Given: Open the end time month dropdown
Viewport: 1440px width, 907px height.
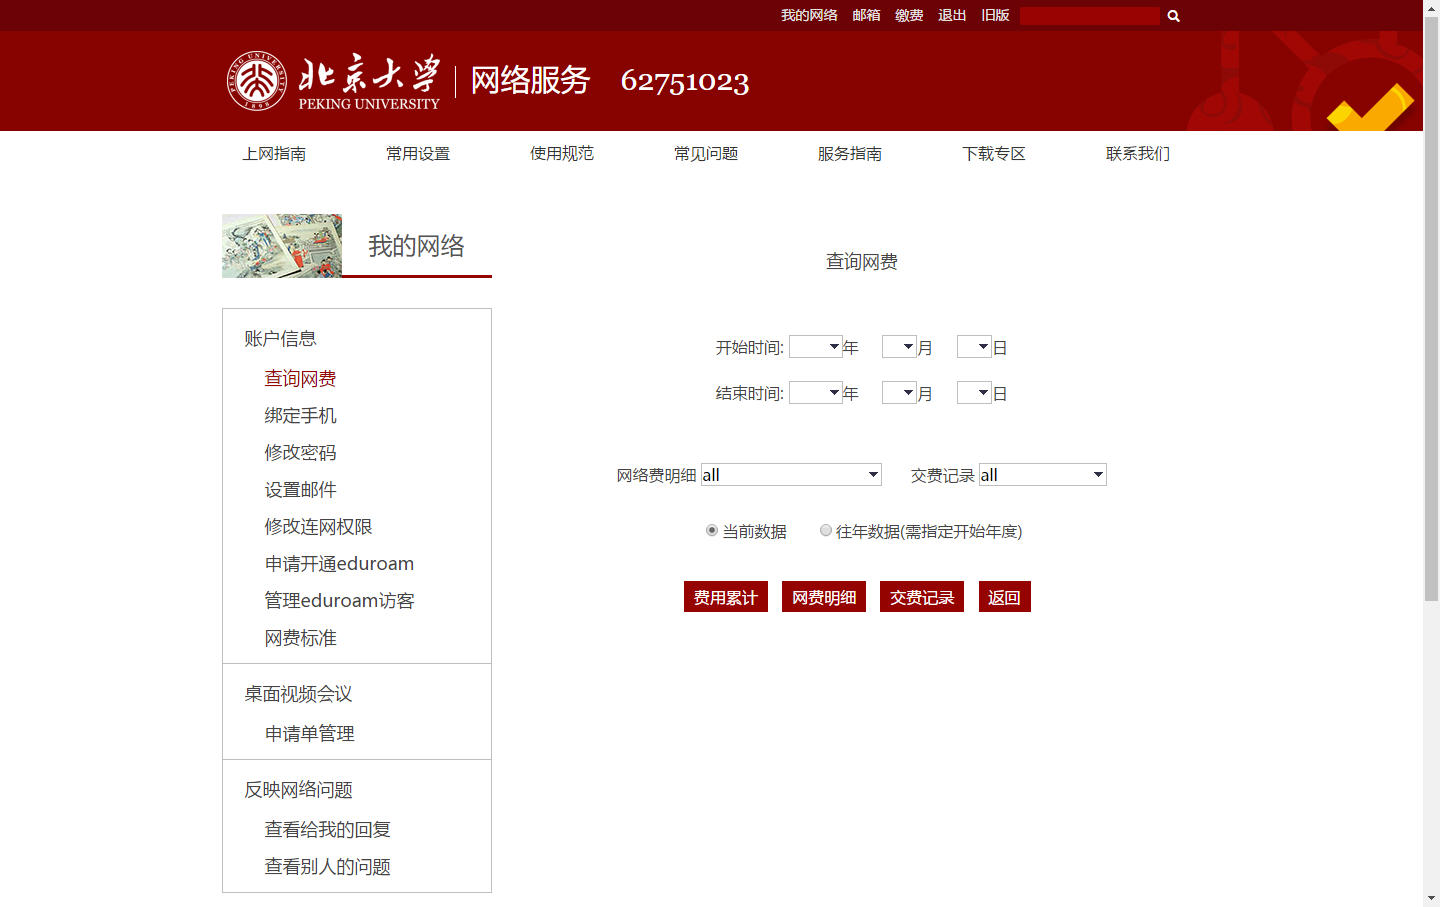Looking at the screenshot, I should click(x=899, y=393).
